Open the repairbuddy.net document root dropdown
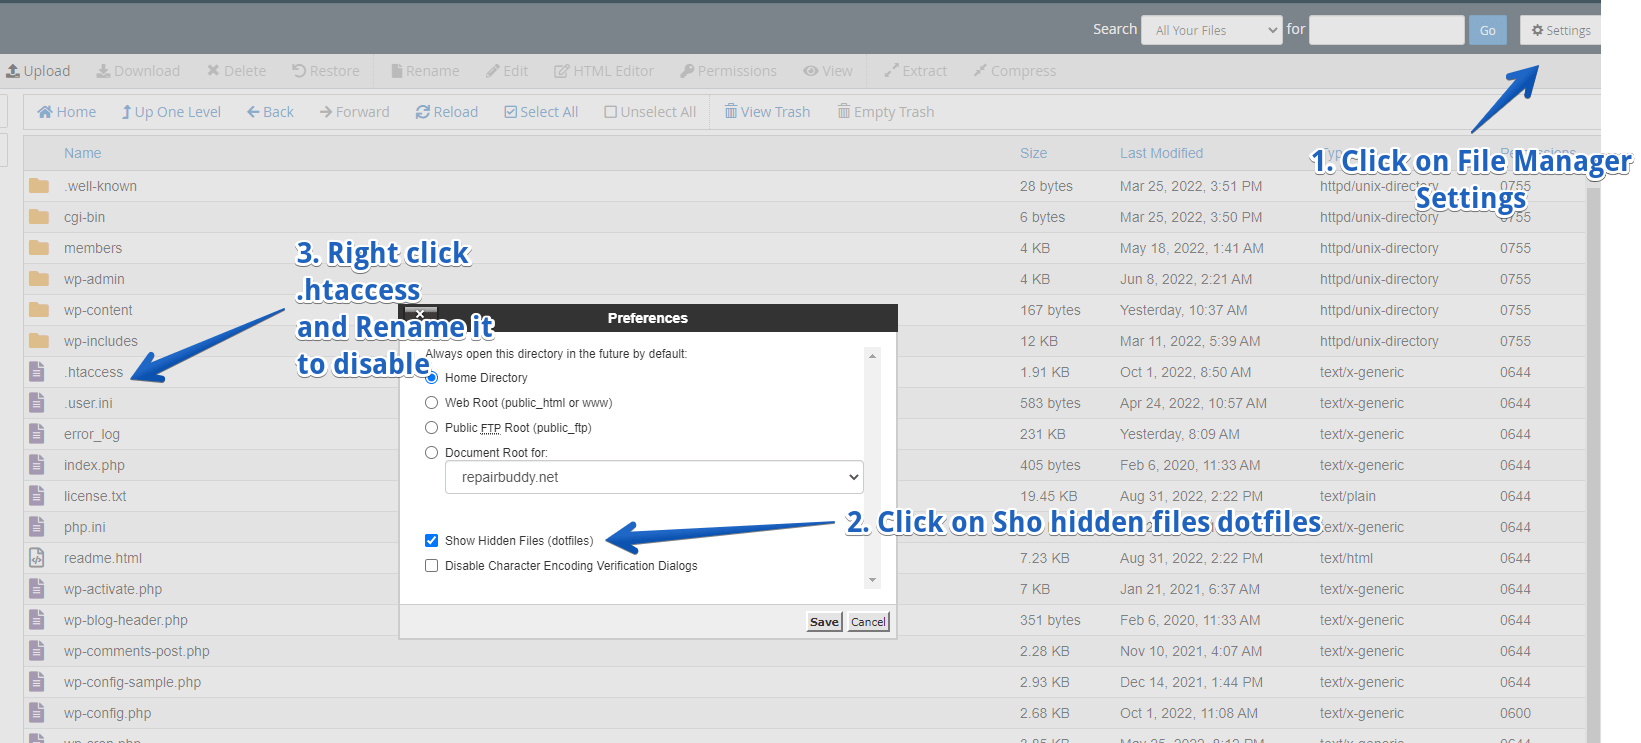1641x743 pixels. click(x=654, y=477)
